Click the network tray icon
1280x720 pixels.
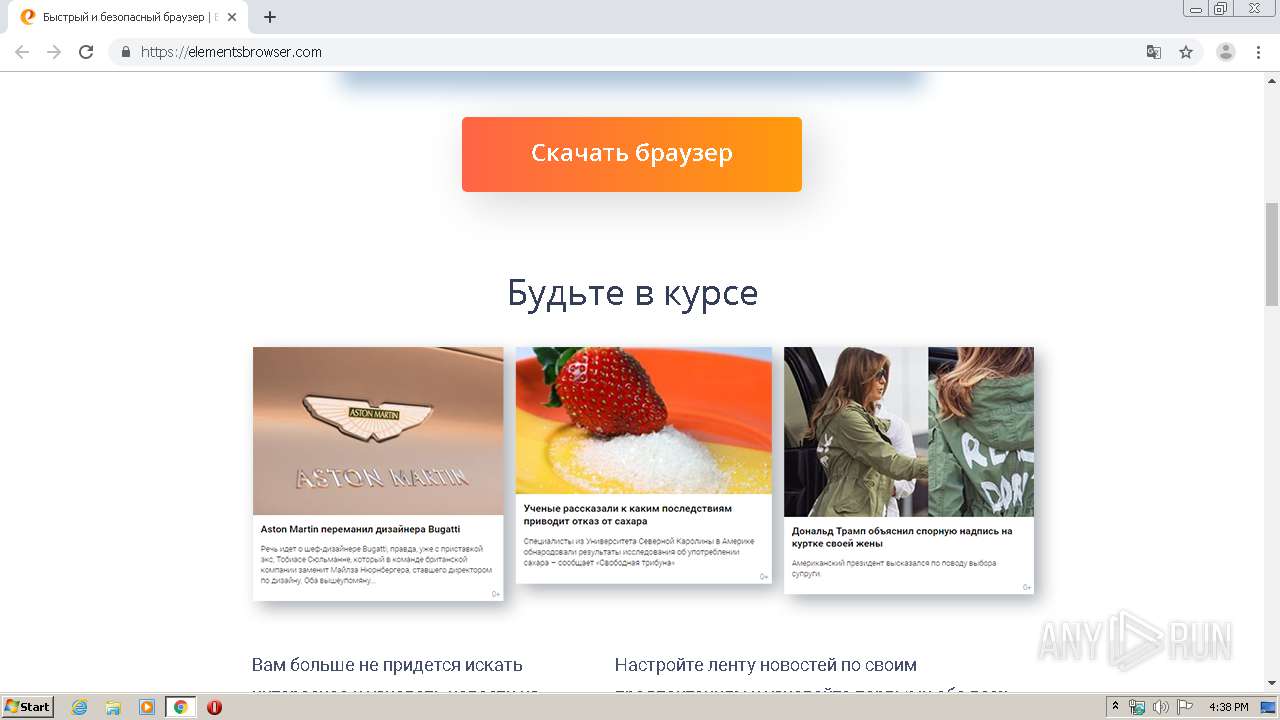[1137, 707]
